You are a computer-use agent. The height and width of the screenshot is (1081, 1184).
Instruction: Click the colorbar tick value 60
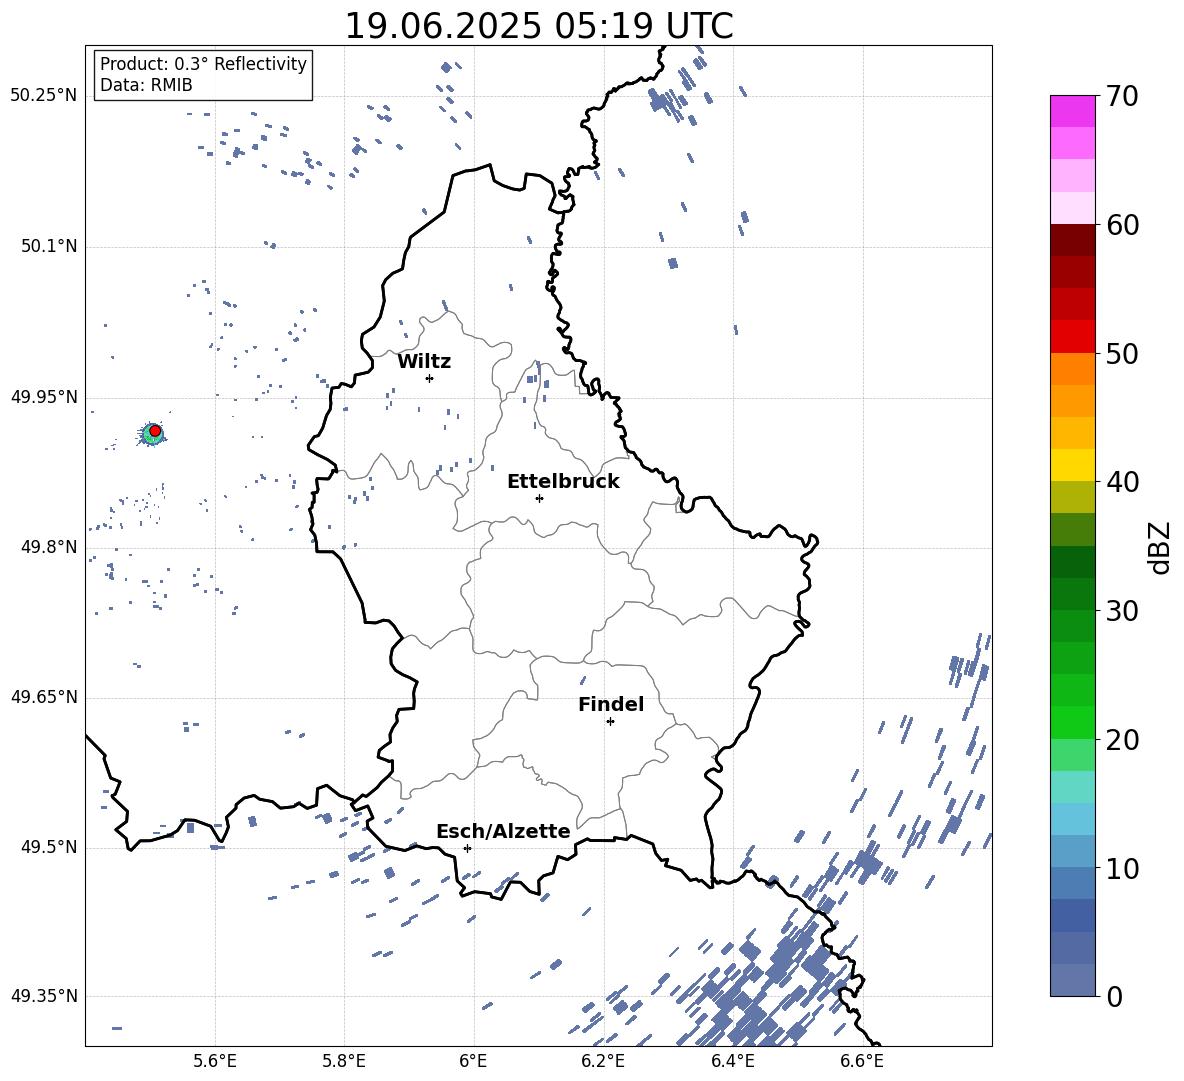[x=1121, y=225]
